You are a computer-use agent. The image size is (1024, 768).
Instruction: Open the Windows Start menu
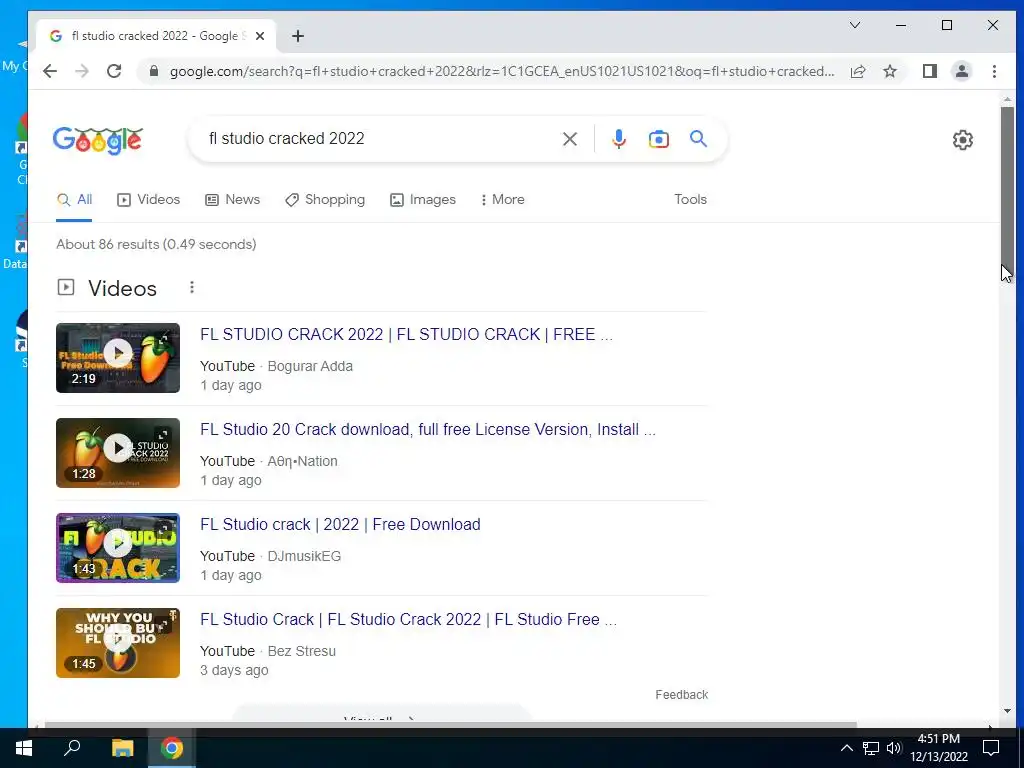point(24,748)
